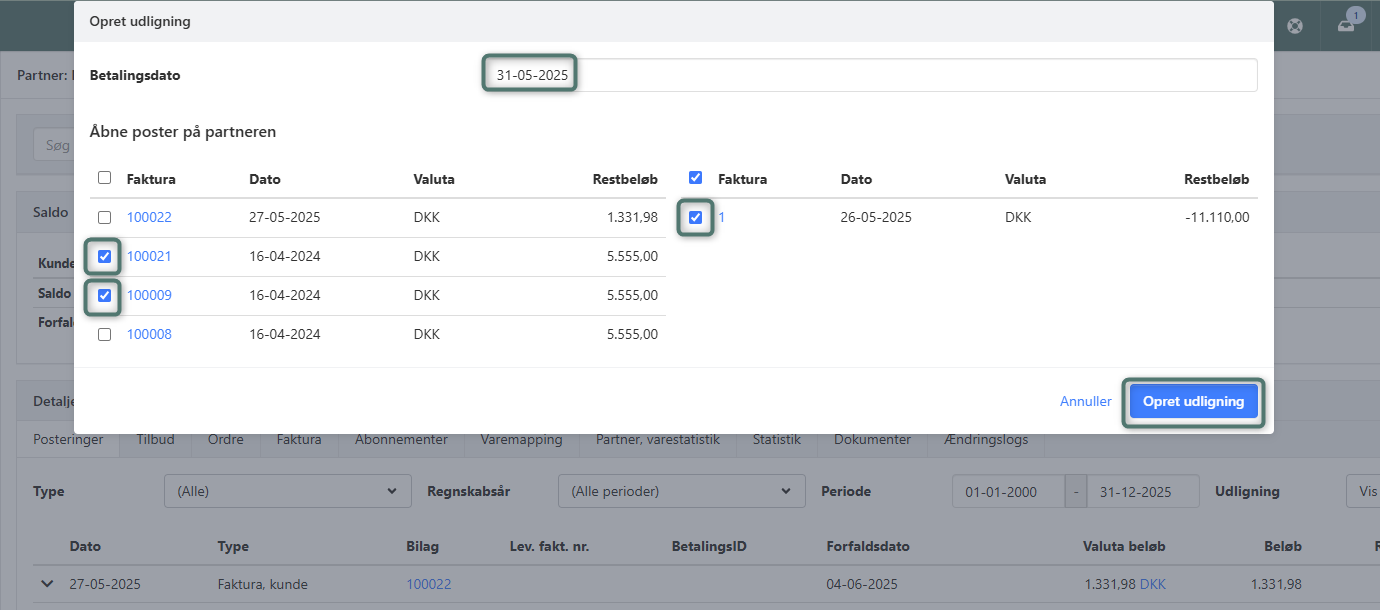Uncheck invoice 100021 in the open items list
This screenshot has height=610, width=1380.
103,256
